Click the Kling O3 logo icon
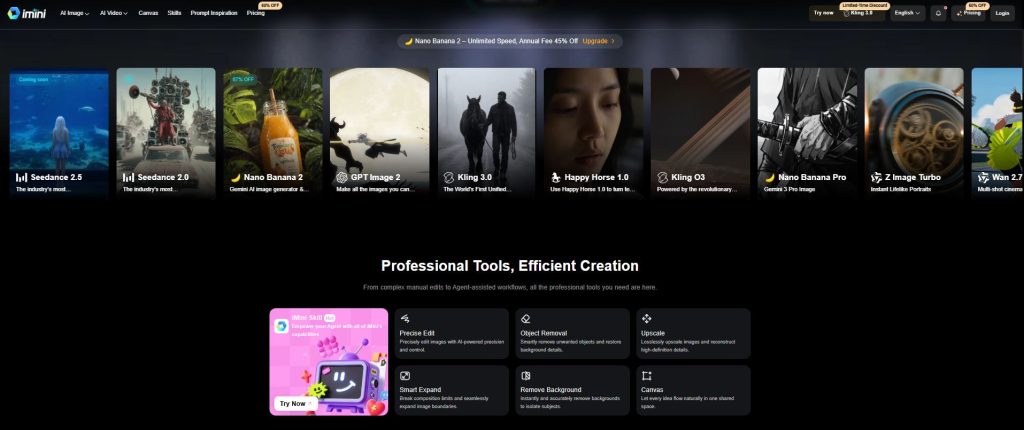The width and height of the screenshot is (1024, 430). click(662, 177)
